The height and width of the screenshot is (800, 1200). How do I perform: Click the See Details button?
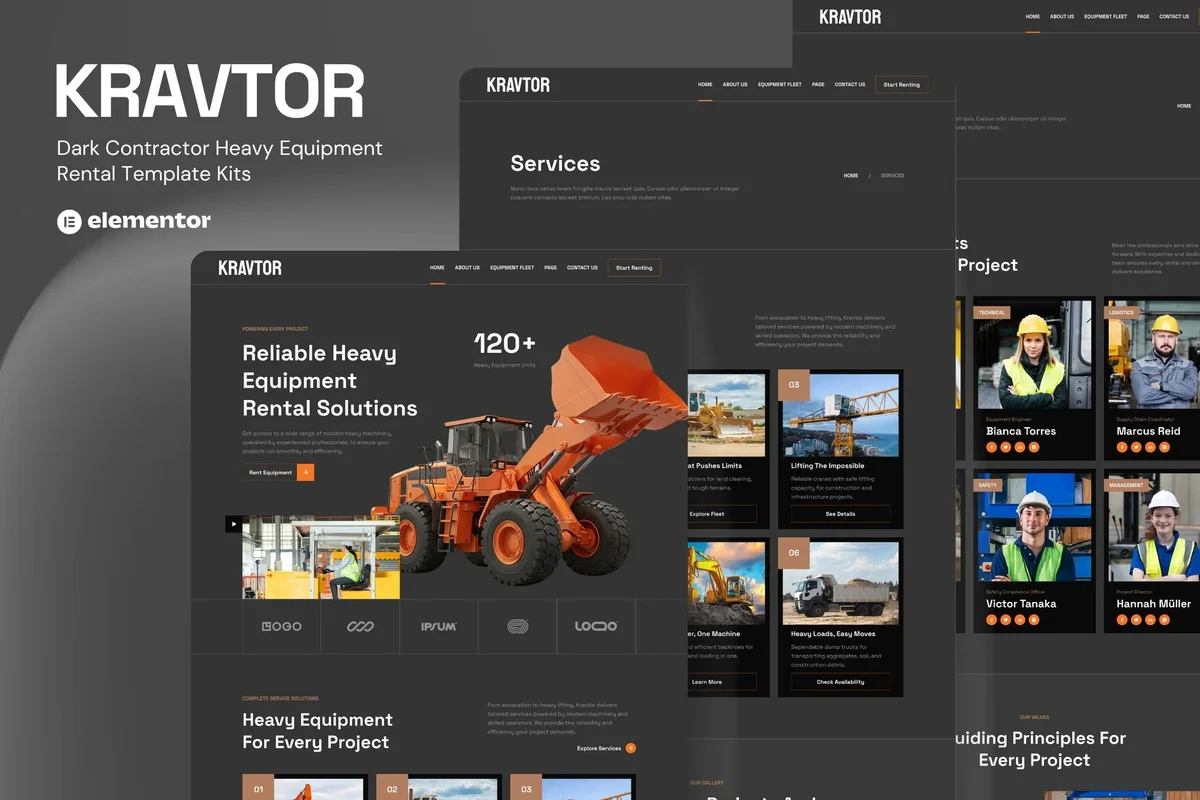point(840,514)
